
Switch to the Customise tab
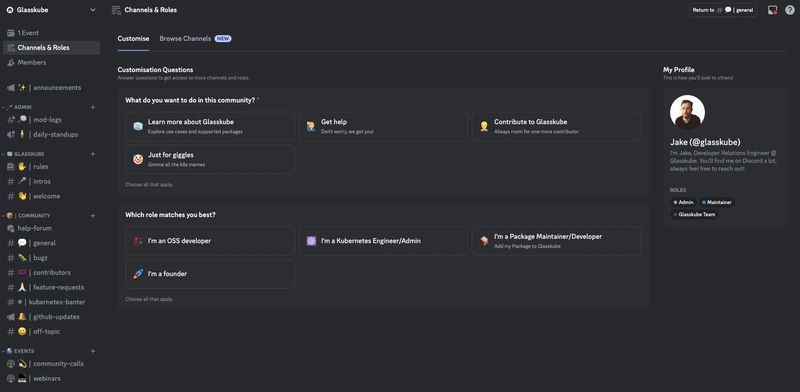133,39
